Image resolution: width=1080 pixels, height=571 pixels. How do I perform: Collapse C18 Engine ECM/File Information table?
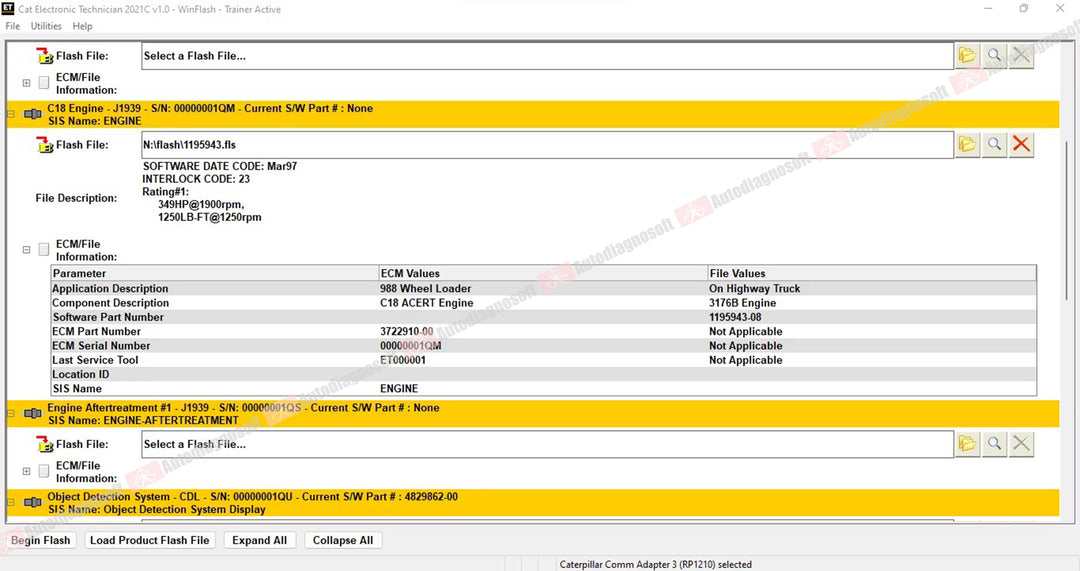26,249
